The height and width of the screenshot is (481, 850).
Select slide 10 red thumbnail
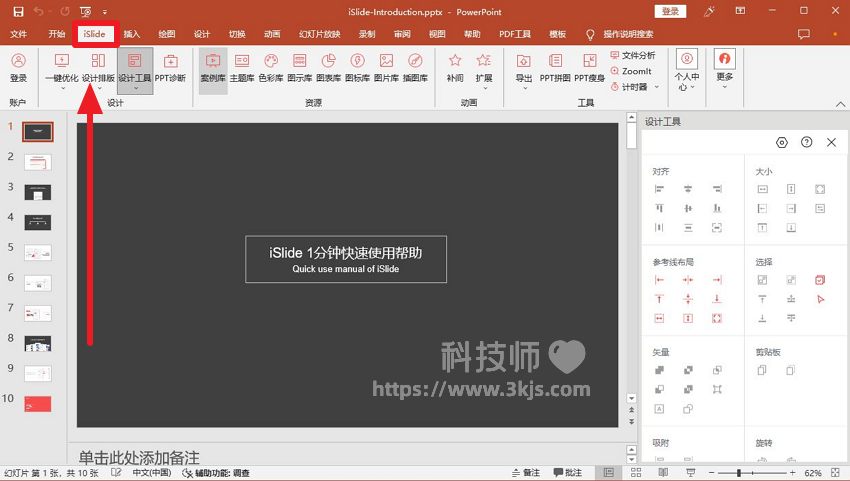[x=38, y=404]
